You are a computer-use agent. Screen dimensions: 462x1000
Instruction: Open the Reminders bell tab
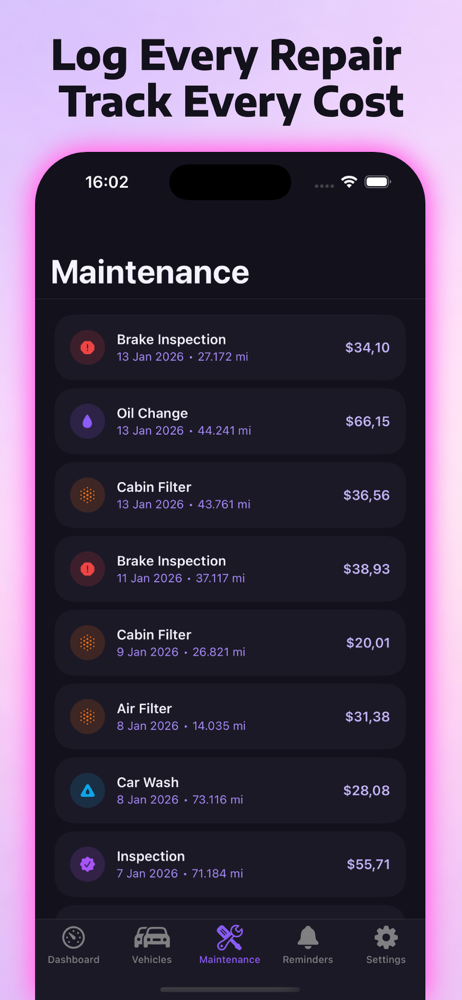[x=308, y=945]
